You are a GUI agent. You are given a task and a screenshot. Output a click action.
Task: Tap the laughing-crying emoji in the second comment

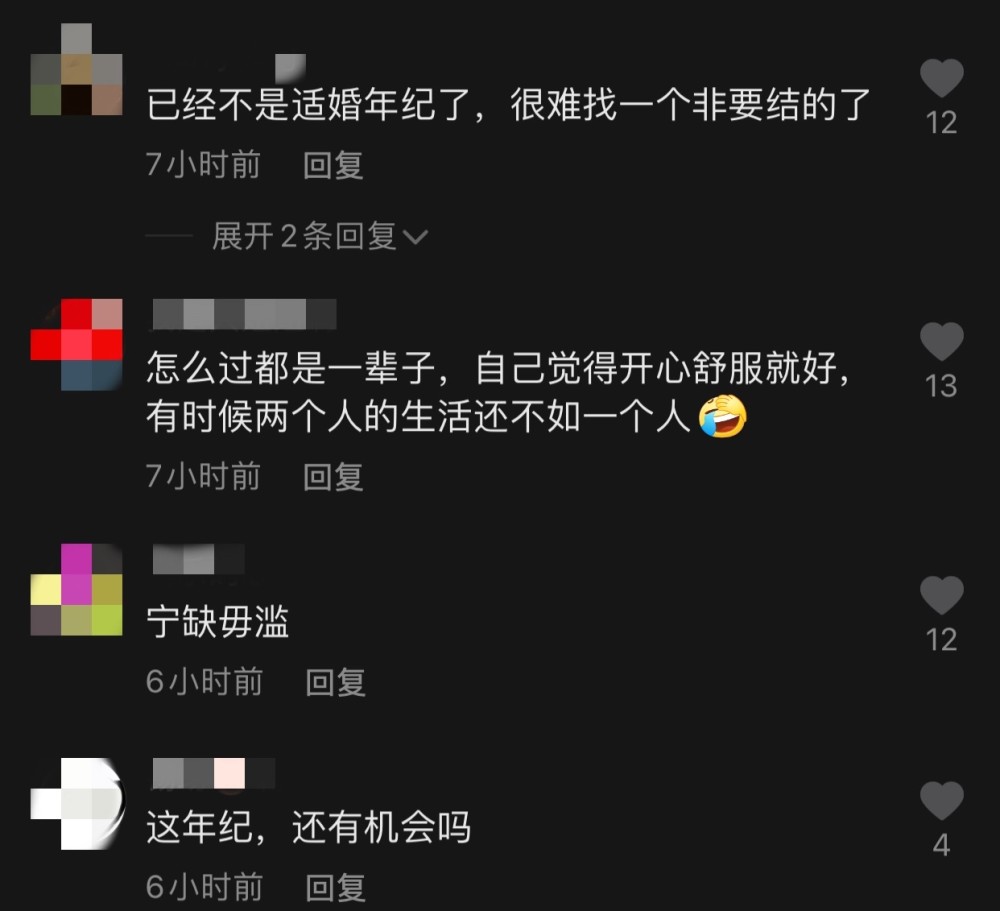(x=723, y=417)
